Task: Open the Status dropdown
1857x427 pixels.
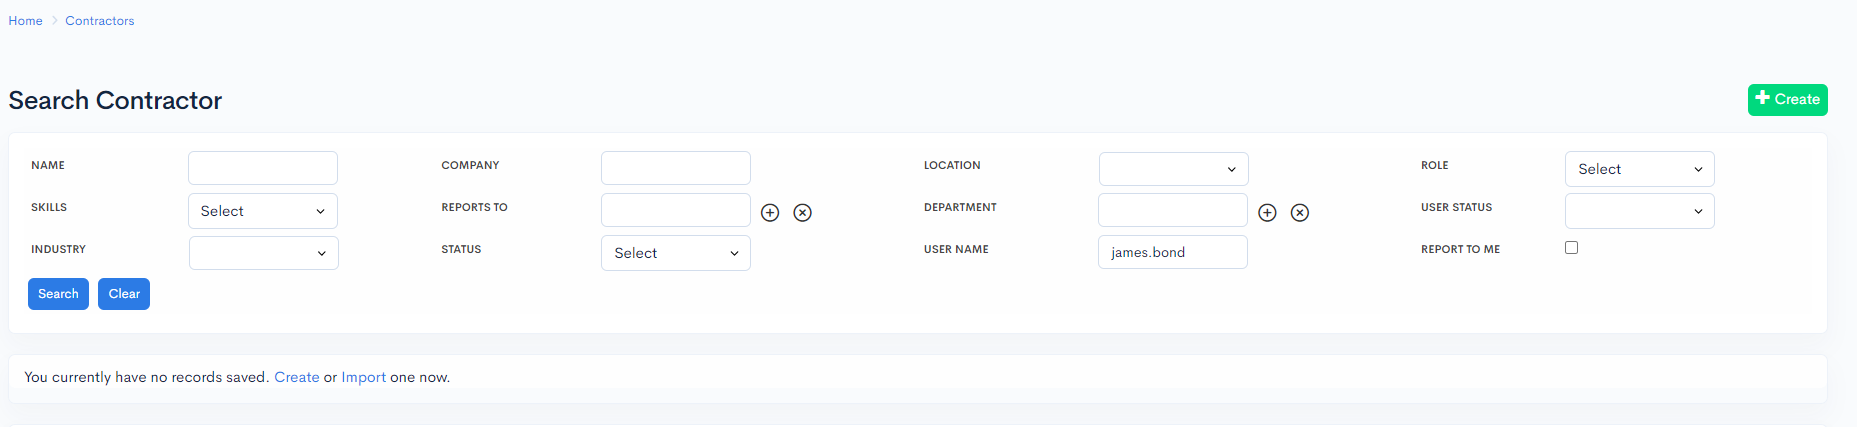Action: coord(675,253)
